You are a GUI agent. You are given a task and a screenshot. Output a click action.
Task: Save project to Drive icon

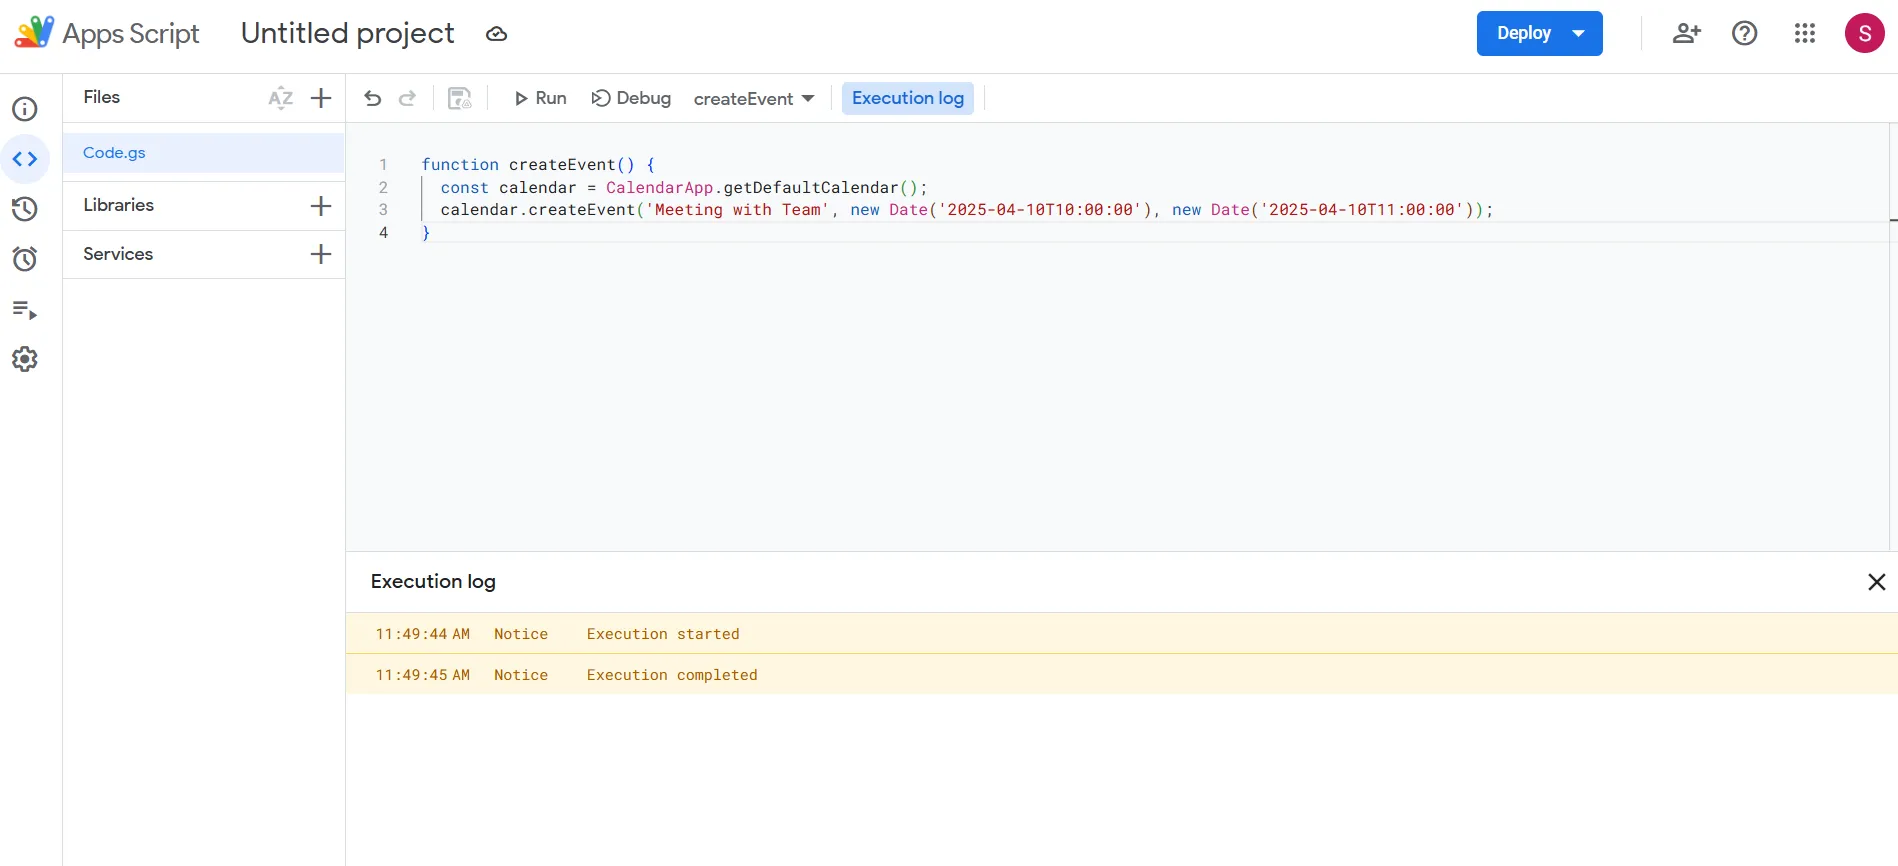tap(460, 98)
